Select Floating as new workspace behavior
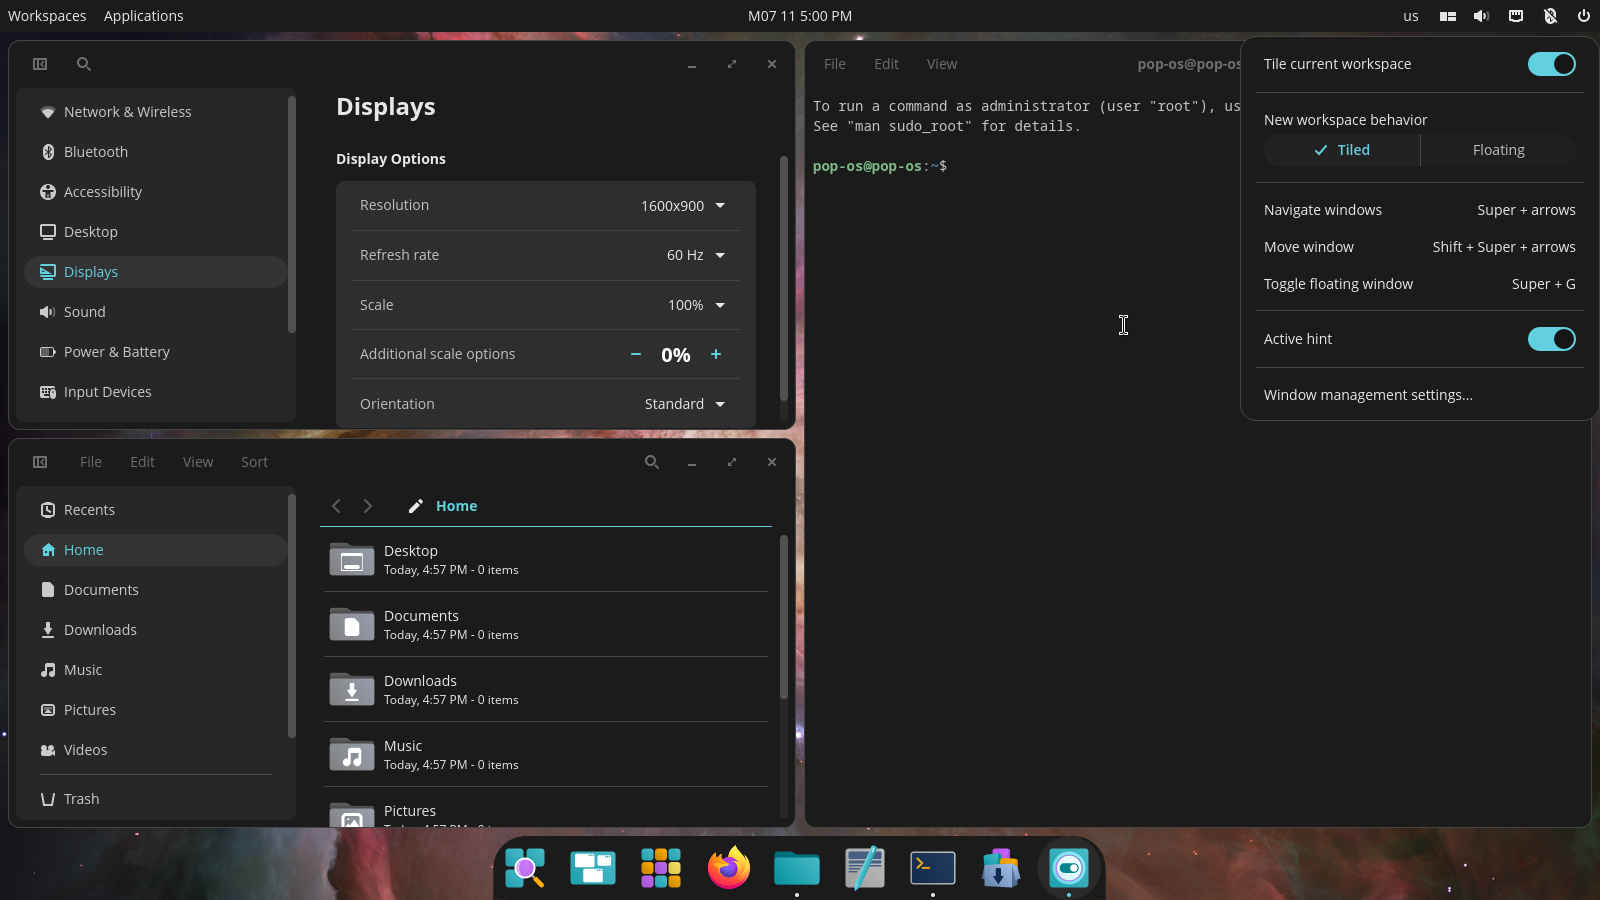The width and height of the screenshot is (1600, 900). pyautogui.click(x=1497, y=150)
